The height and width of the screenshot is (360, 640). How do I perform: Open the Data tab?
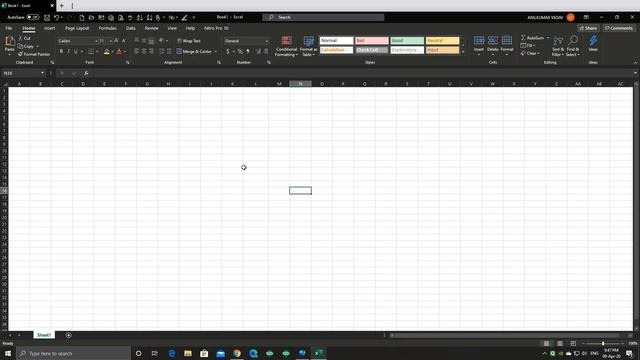coord(131,28)
